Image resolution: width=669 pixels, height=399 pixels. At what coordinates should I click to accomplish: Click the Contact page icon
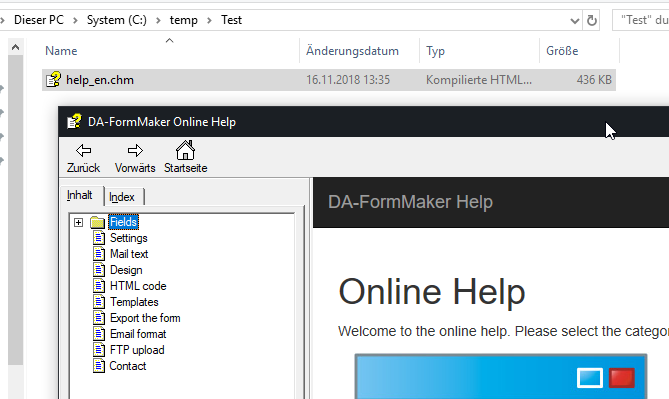99,366
